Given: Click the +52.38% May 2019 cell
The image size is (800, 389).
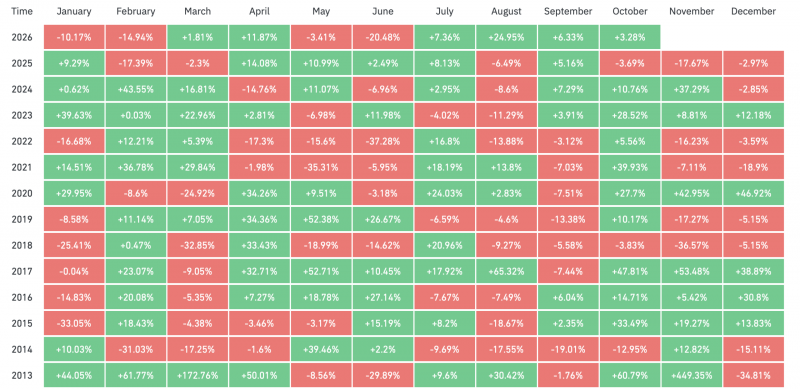Looking at the screenshot, I should point(321,219).
